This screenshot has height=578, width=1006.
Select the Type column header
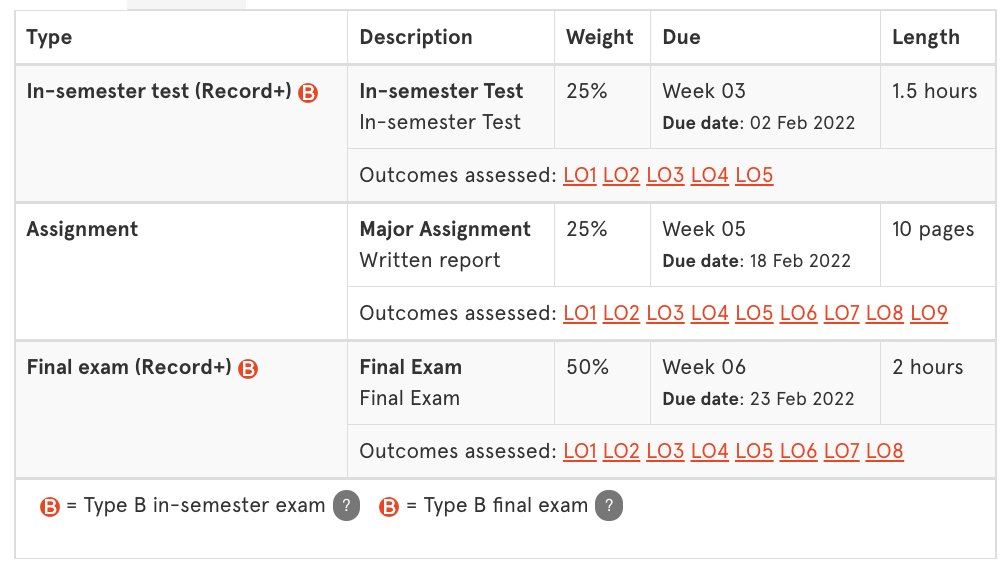pos(49,37)
